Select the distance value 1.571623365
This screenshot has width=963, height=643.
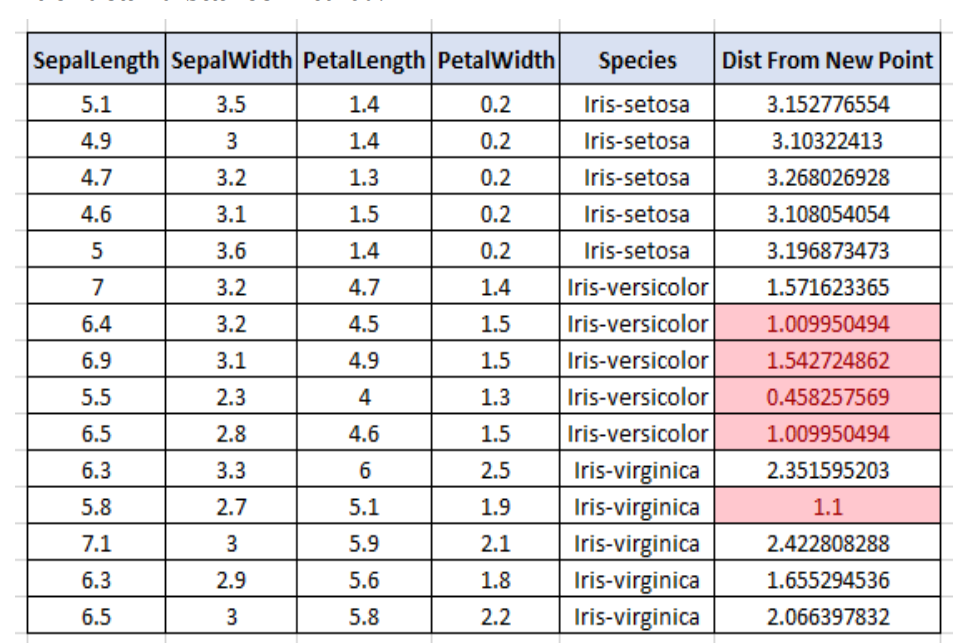point(827,288)
